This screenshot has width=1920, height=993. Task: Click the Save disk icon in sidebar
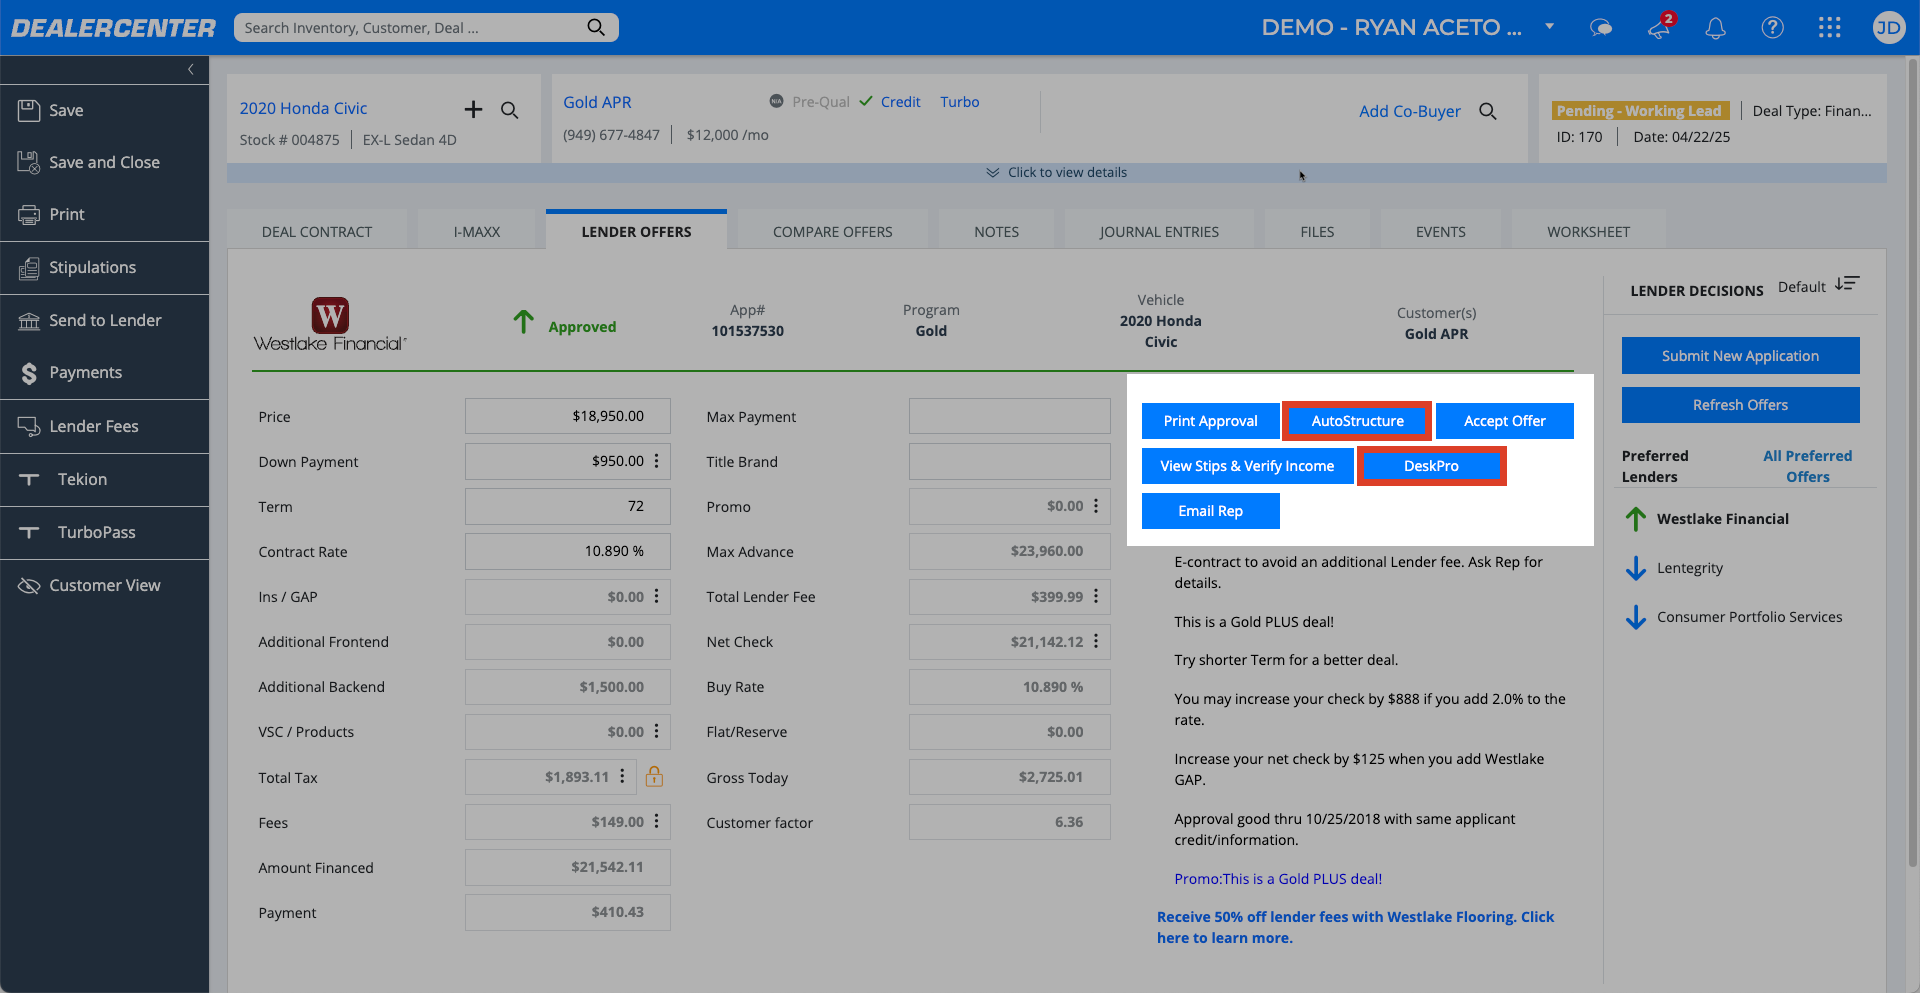pos(29,110)
